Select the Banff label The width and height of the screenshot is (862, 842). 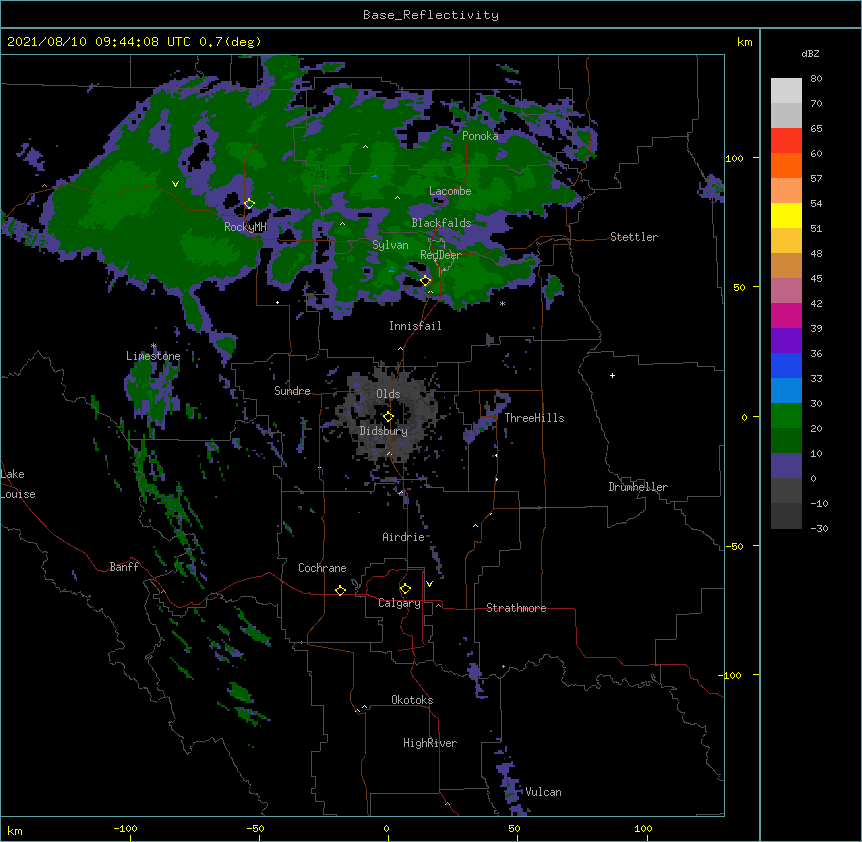[x=124, y=567]
